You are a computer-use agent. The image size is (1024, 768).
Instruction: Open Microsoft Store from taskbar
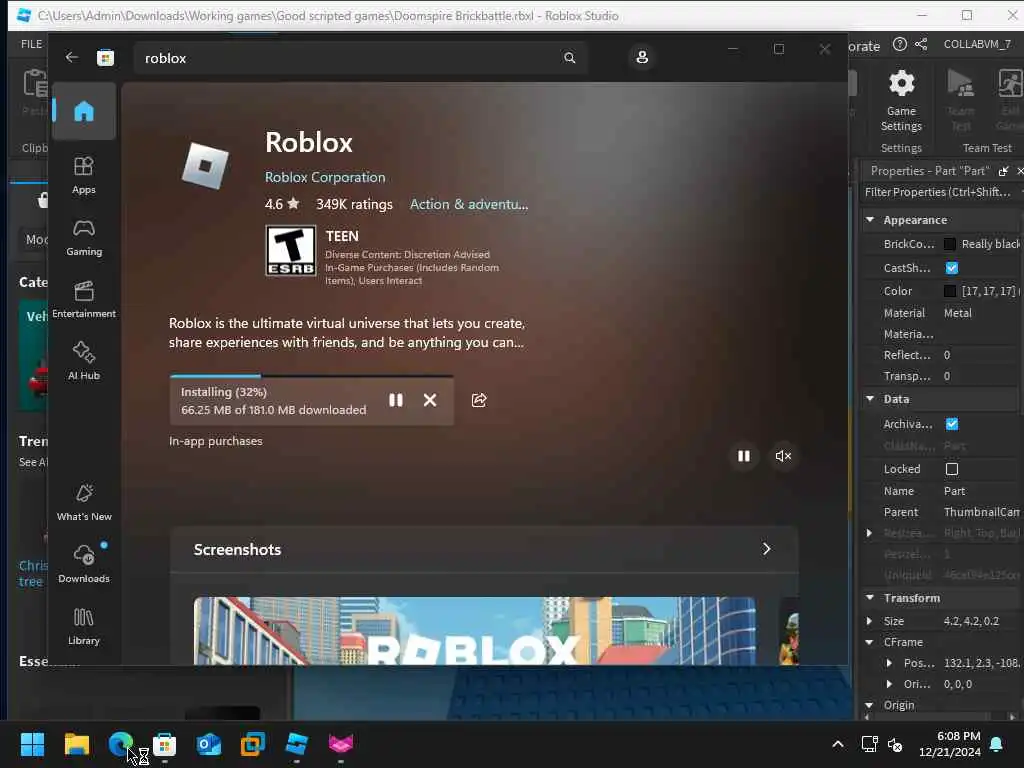coord(165,744)
